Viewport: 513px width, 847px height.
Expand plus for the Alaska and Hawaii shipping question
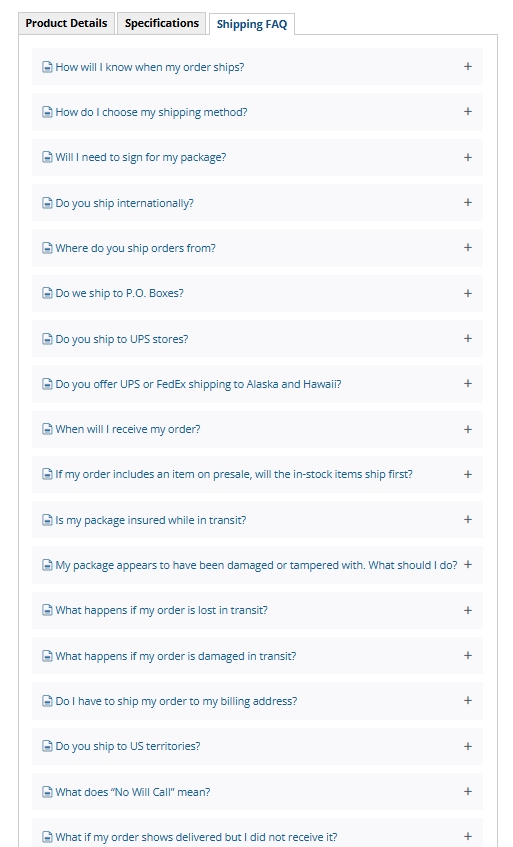pyautogui.click(x=468, y=384)
